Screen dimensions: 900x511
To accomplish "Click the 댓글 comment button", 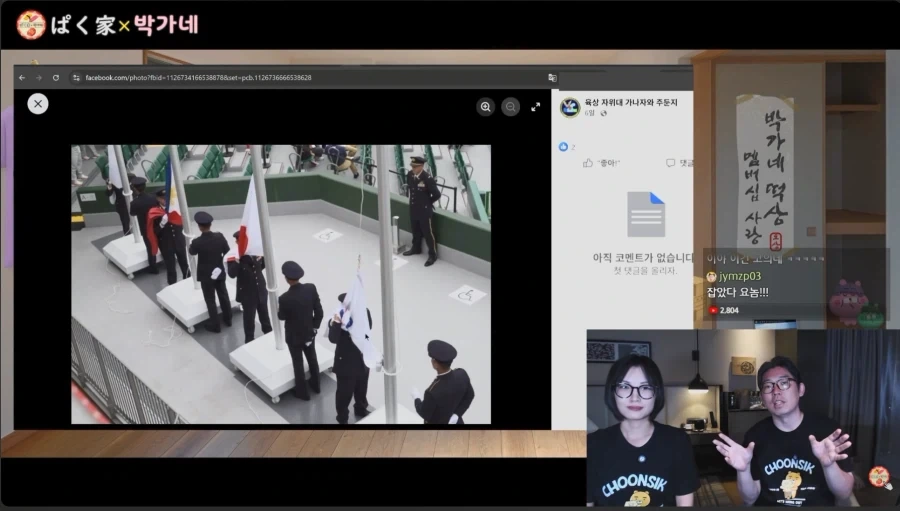I will tap(680, 163).
